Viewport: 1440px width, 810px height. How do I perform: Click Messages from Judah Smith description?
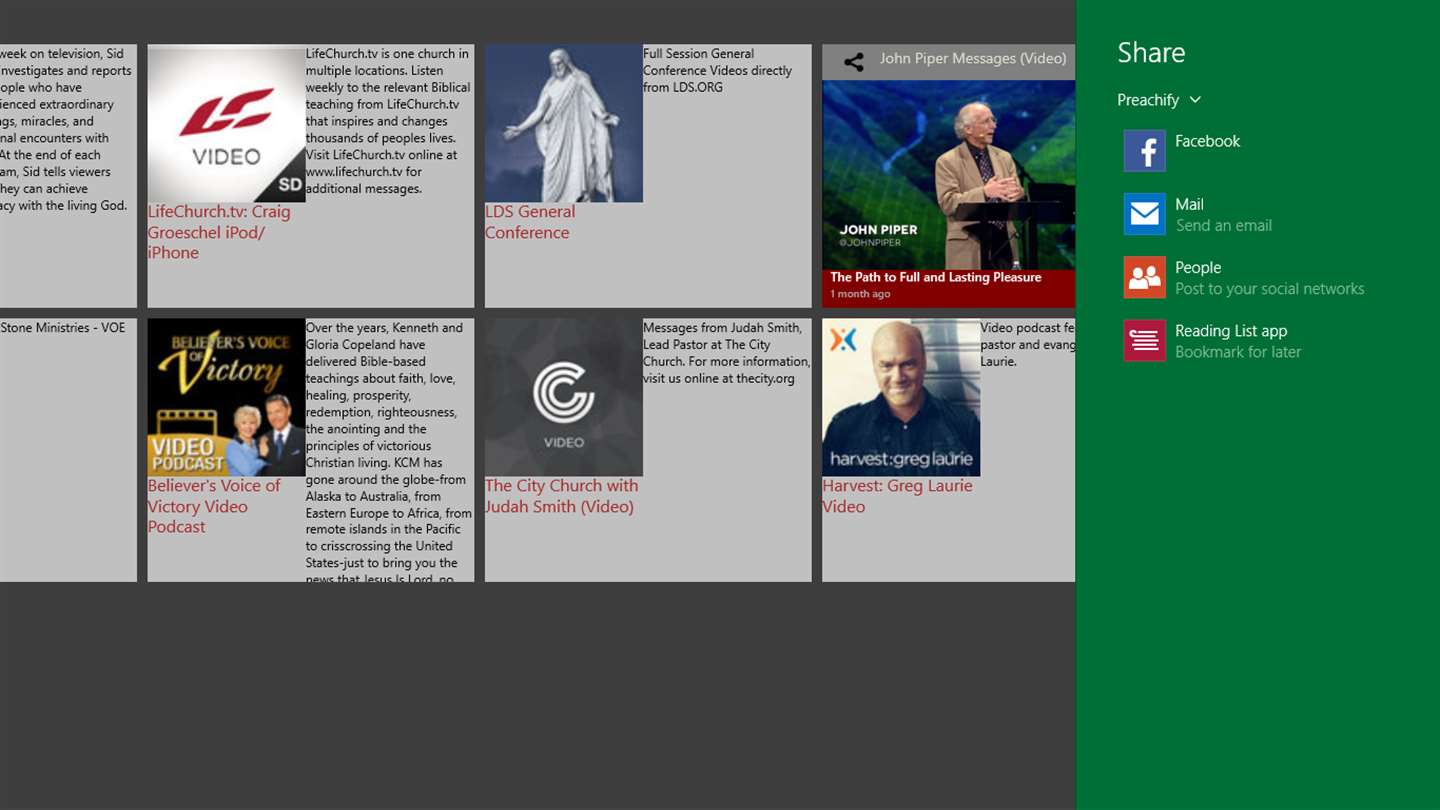[x=726, y=353]
